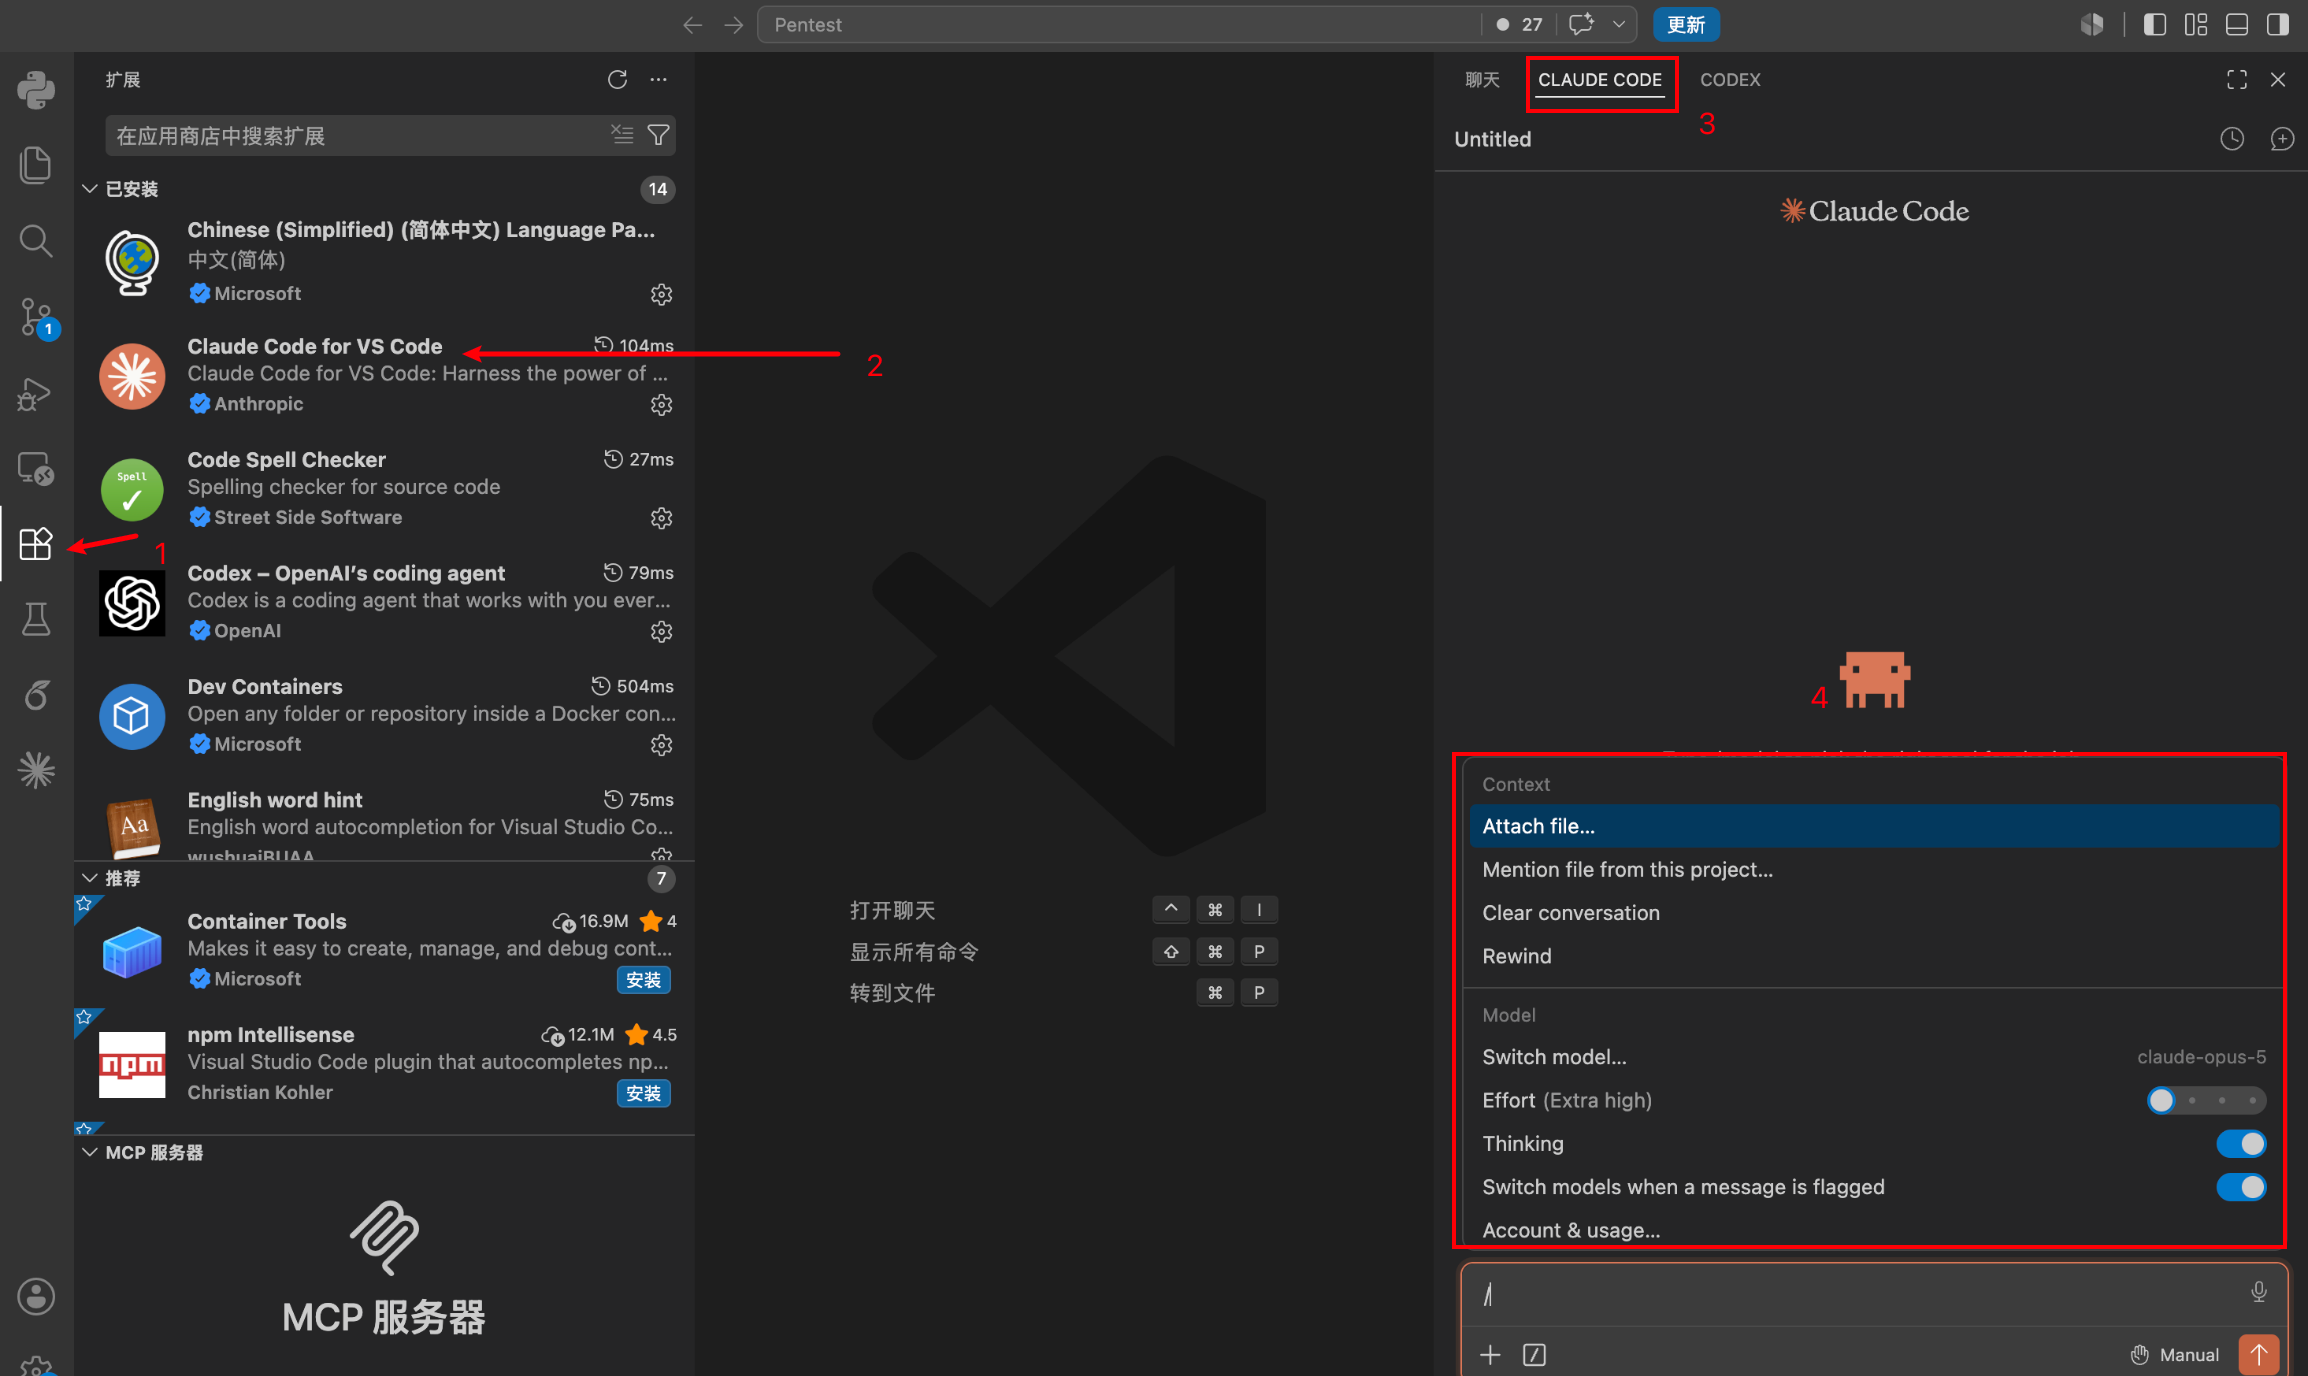Image resolution: width=2308 pixels, height=1376 pixels.
Task: Select Mention file from this project
Action: [1874, 869]
